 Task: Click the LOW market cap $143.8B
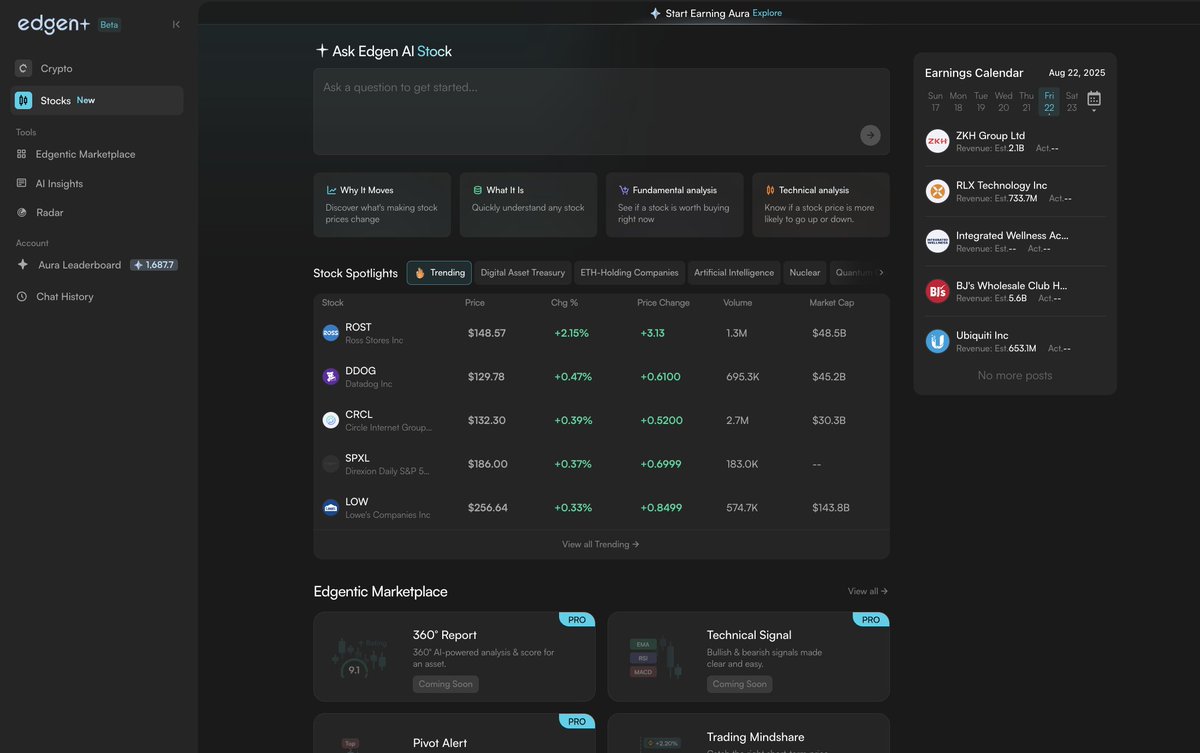[x=831, y=508]
